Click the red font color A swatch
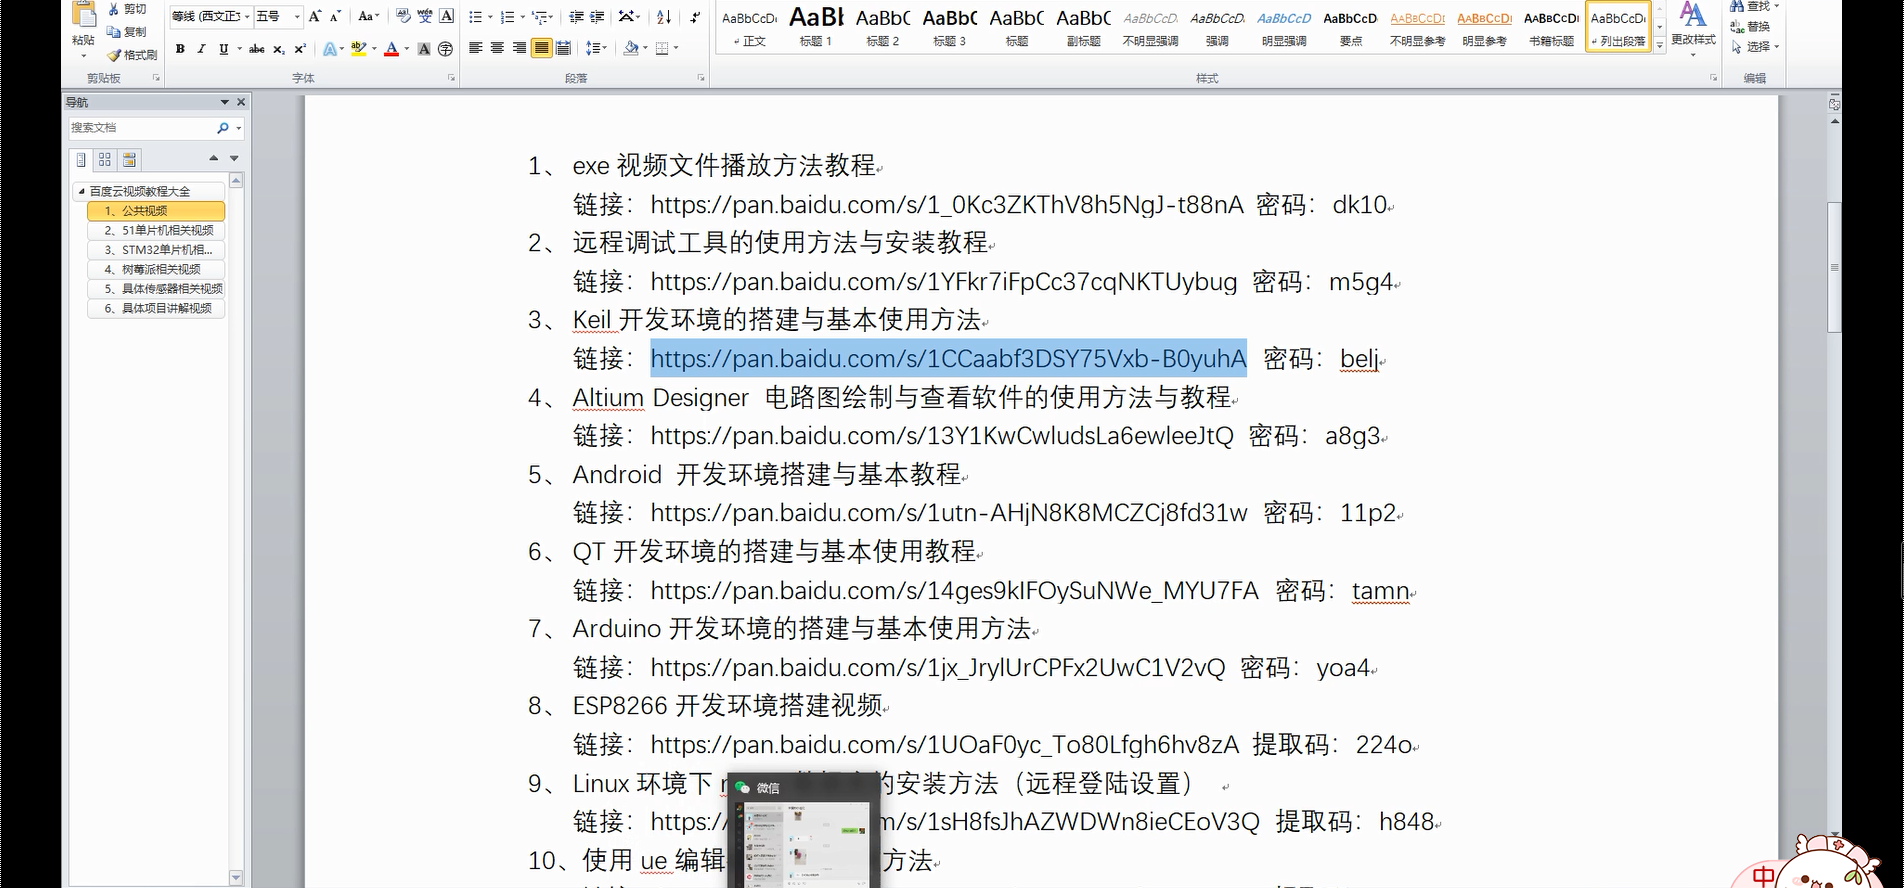 (391, 48)
